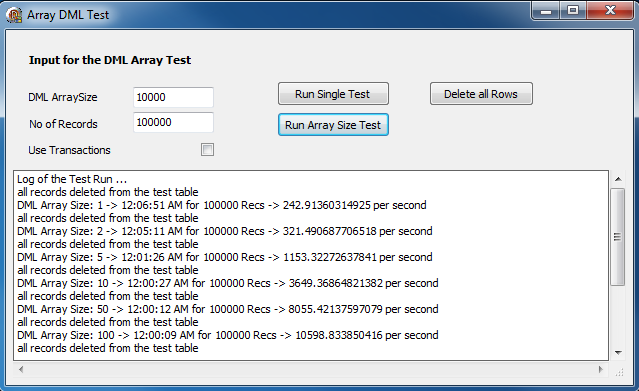Run the single test
Screen dimensions: 639x391
click(x=333, y=94)
